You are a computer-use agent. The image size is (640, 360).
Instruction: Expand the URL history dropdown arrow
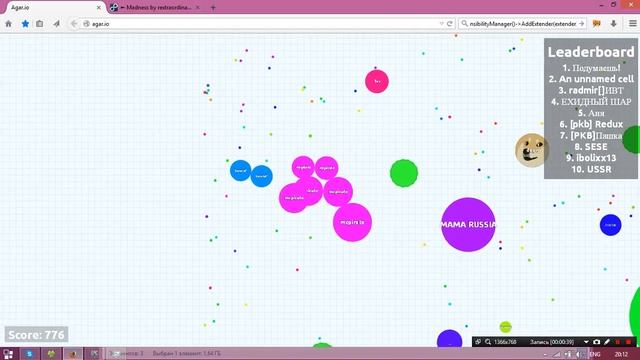point(441,24)
